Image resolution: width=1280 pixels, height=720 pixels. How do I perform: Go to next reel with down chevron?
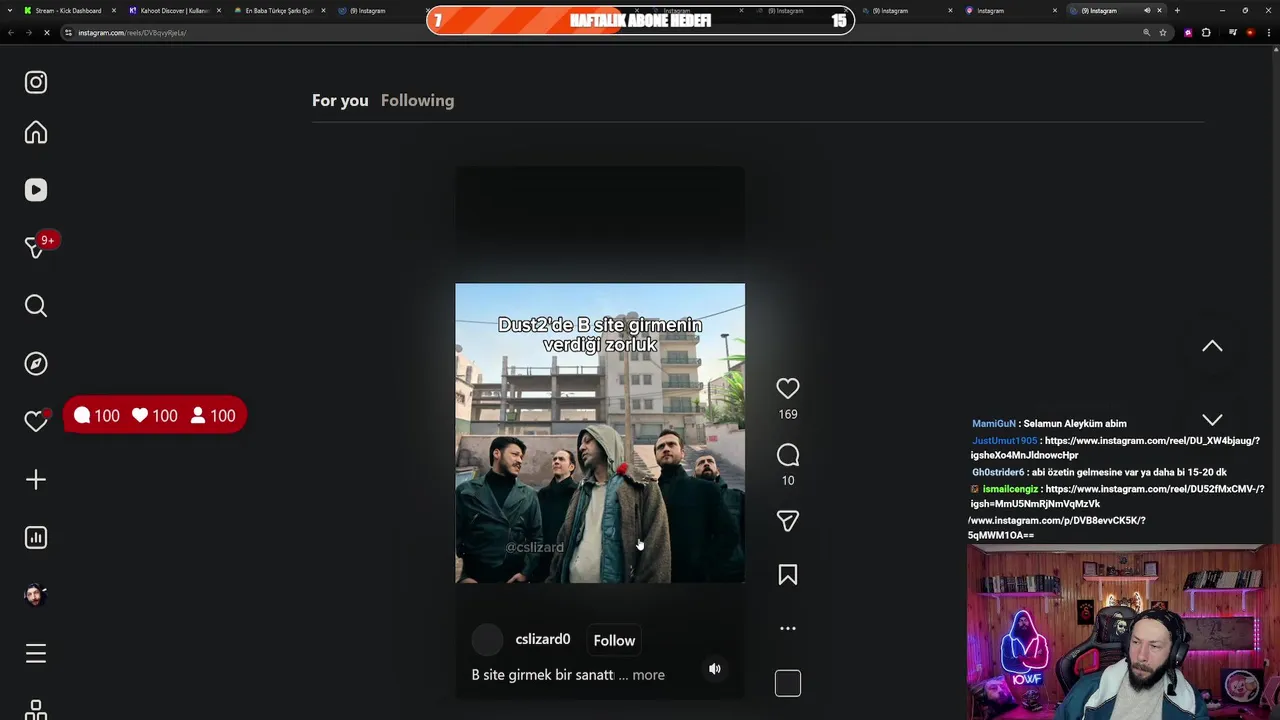(1212, 420)
